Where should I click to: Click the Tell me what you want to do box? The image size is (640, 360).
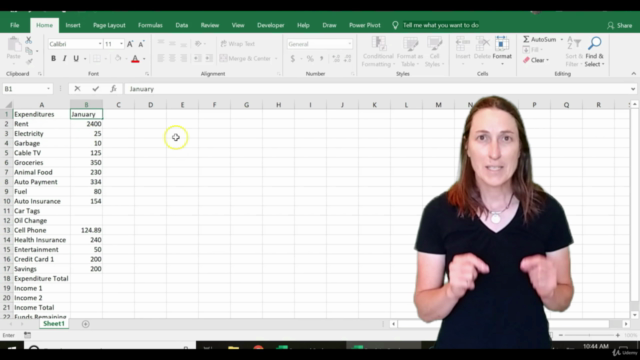[x=440, y=25]
